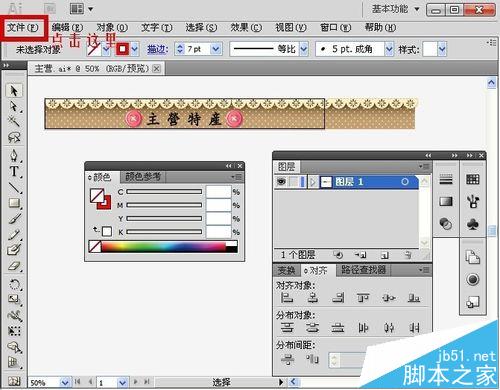
Task: Select the Paintbrush tool
Action: (x=14, y=219)
